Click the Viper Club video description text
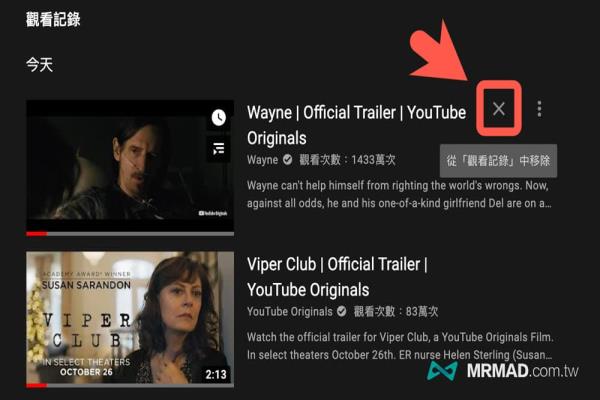This screenshot has width=600, height=400. pos(400,346)
